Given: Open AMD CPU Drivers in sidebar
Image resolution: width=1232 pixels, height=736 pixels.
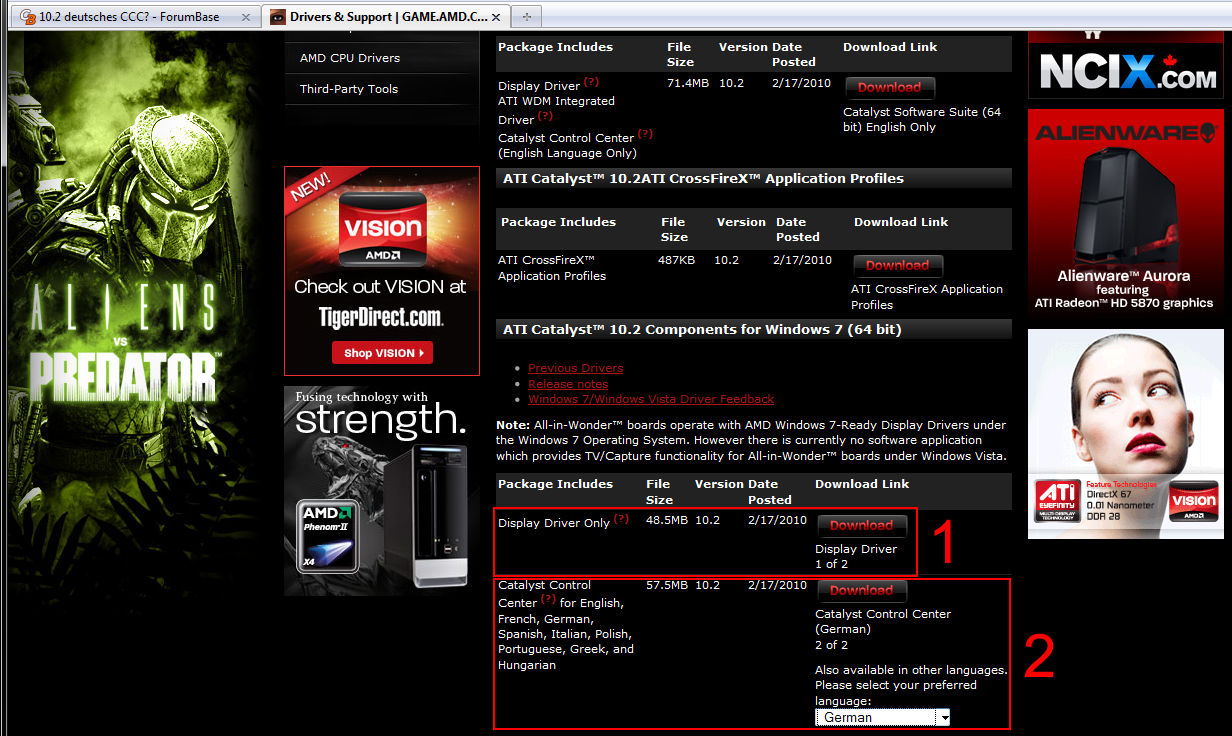Looking at the screenshot, I should tap(350, 58).
